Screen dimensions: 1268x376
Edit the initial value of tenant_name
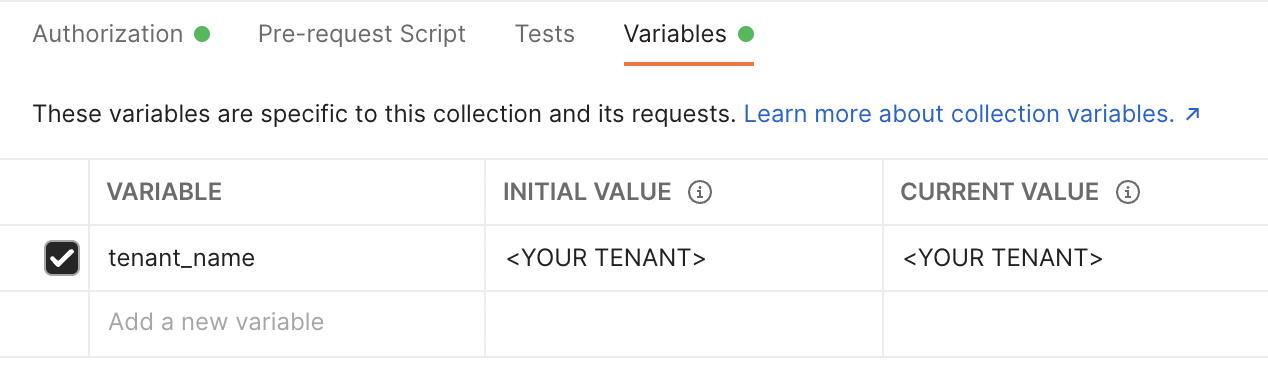[684, 258]
